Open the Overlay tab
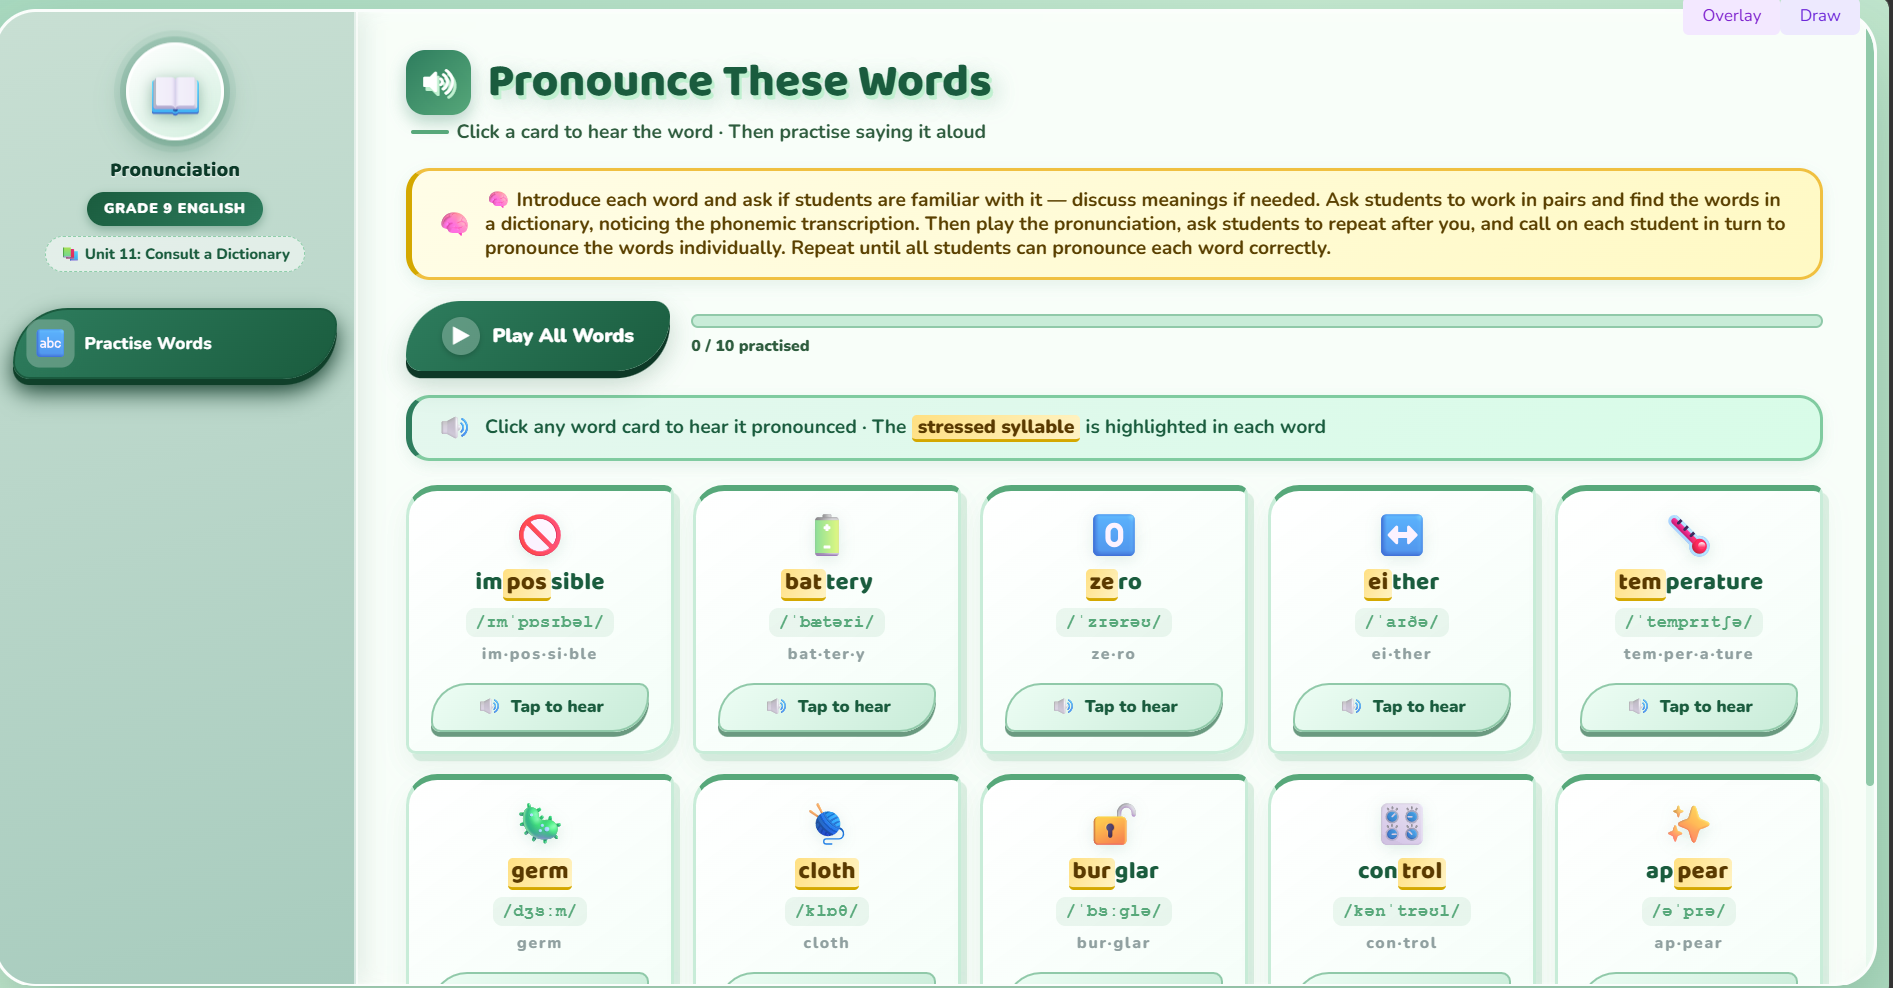This screenshot has width=1893, height=988. [x=1731, y=16]
